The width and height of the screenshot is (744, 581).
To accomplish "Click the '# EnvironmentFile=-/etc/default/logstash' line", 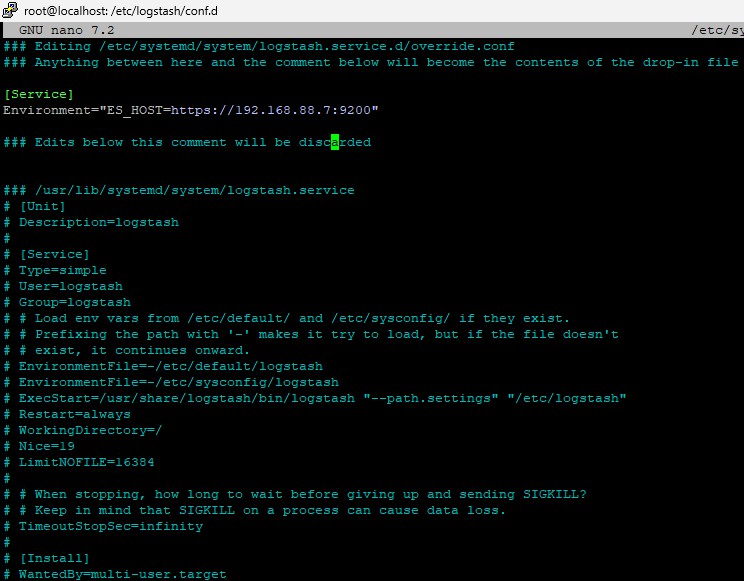I will coord(163,366).
